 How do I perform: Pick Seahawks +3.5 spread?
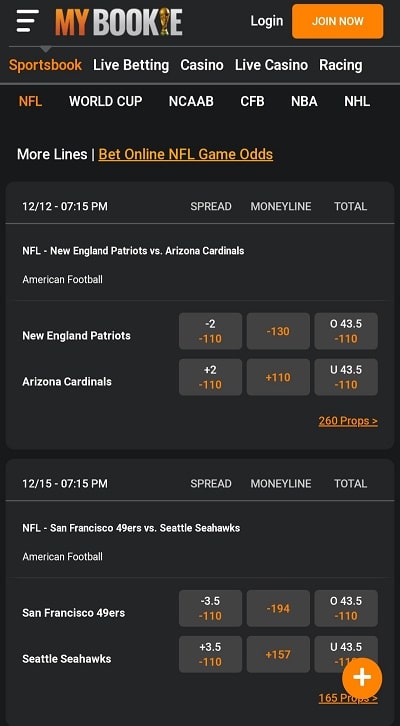click(210, 654)
